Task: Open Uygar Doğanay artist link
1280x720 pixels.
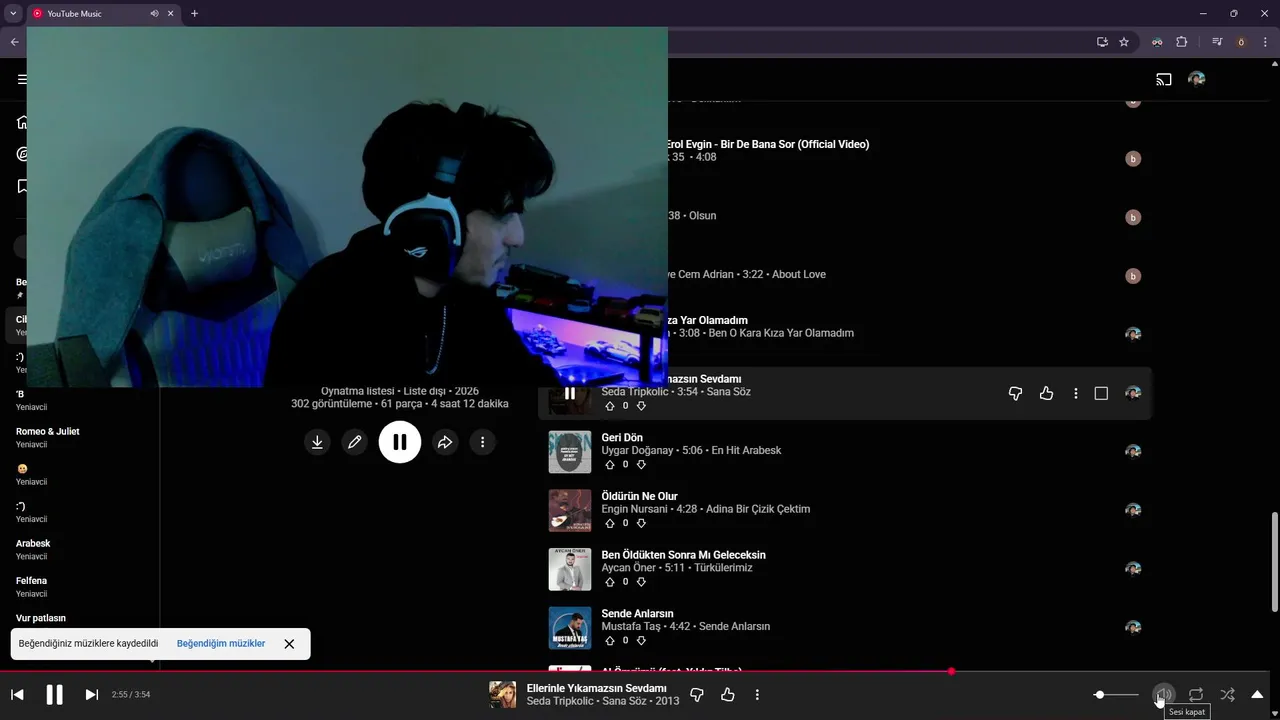Action: 638,451
